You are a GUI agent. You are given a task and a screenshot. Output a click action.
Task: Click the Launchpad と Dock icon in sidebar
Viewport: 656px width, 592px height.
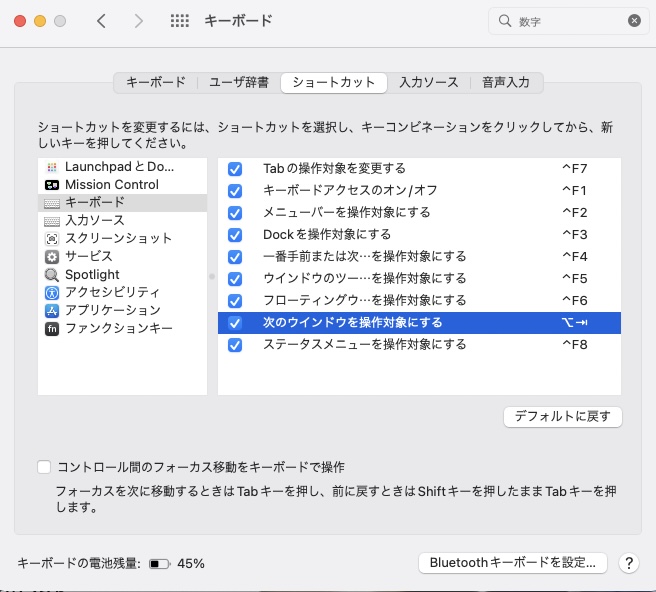tap(52, 167)
